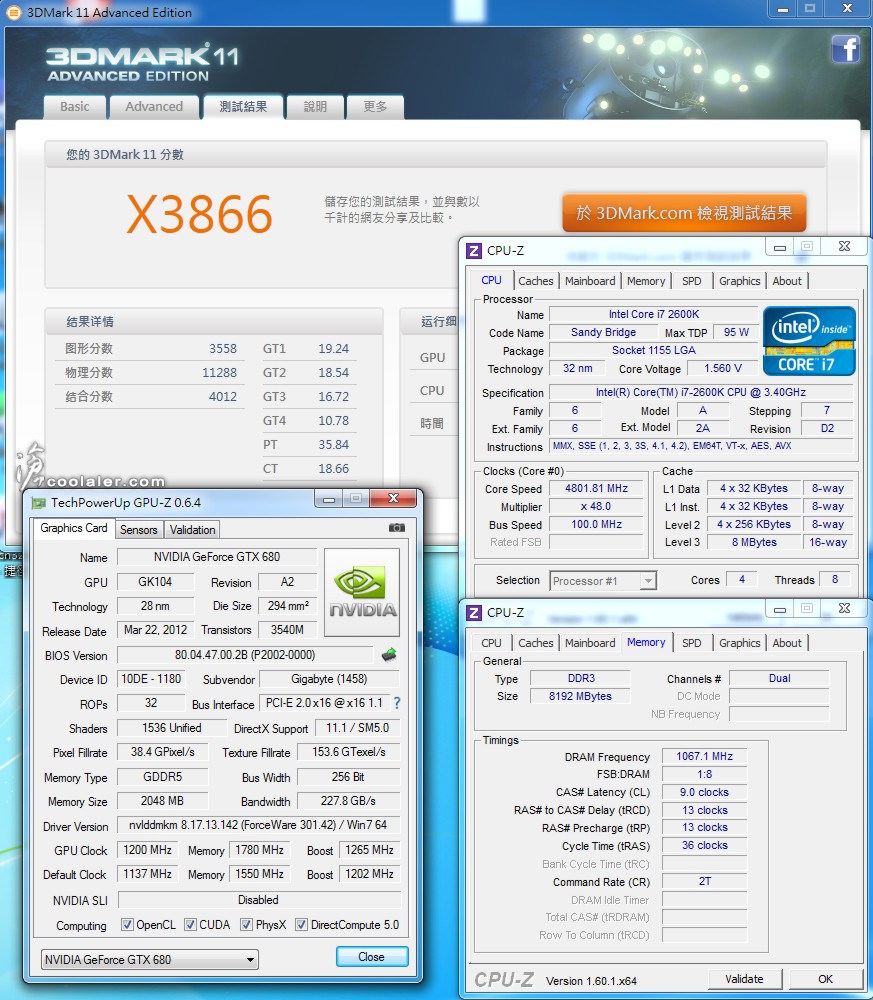Click the GPU-Z Name field

point(217,557)
